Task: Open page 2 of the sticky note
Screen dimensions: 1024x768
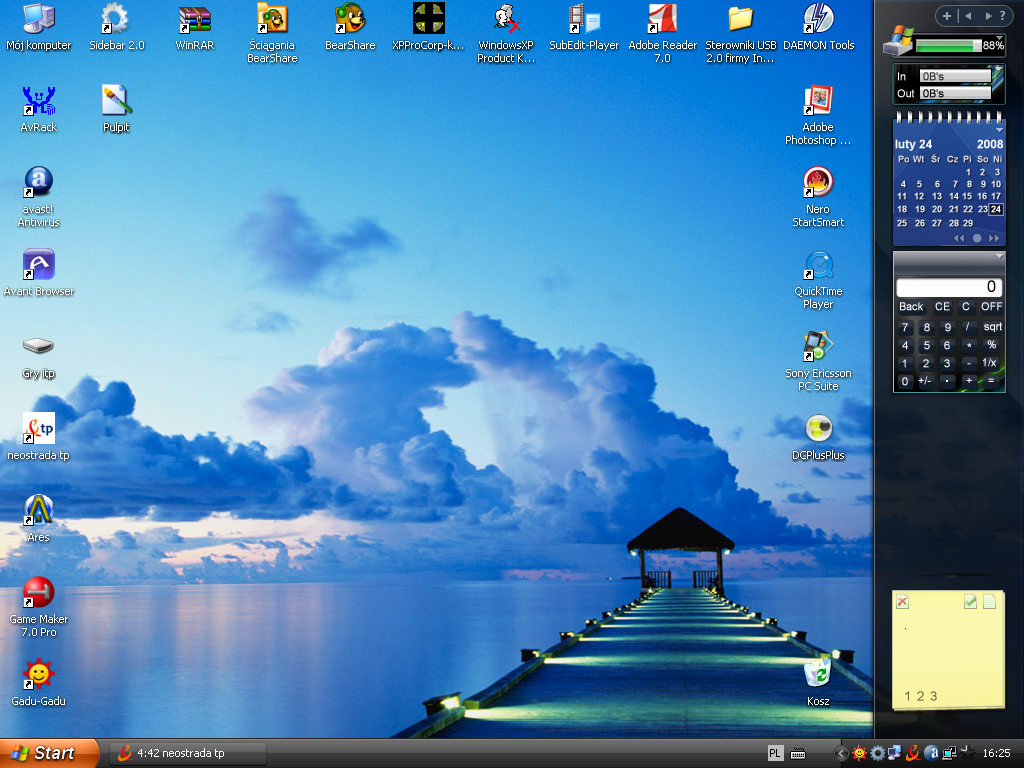Action: point(921,696)
